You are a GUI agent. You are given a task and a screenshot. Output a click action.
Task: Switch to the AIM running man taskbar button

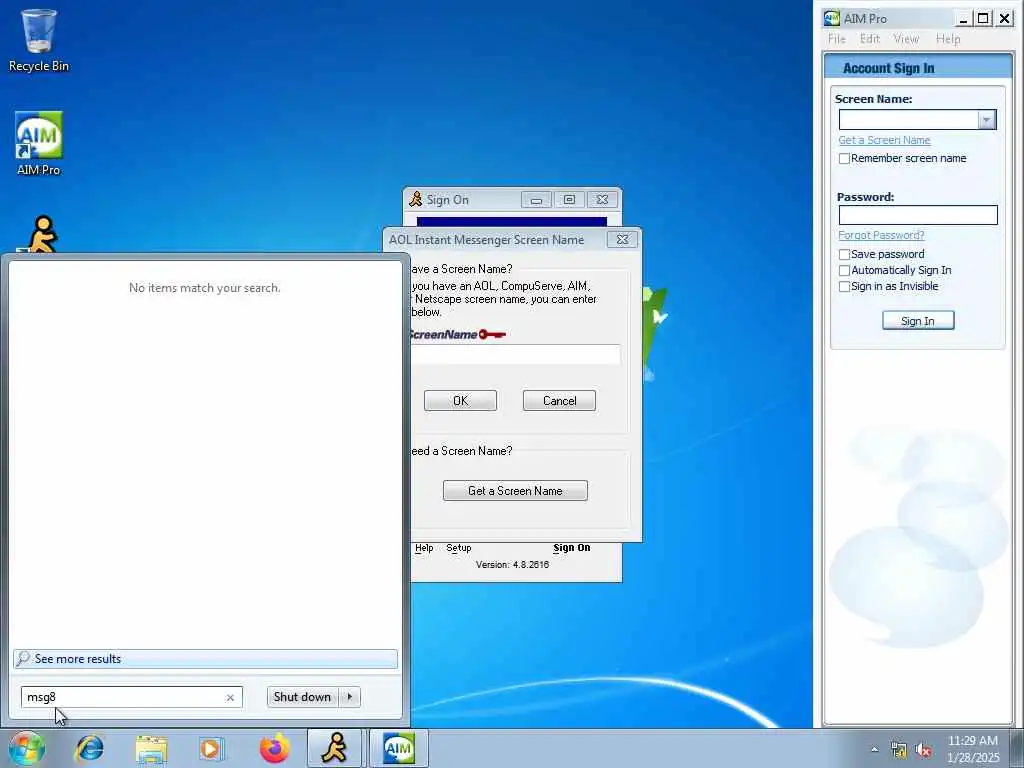coord(334,748)
